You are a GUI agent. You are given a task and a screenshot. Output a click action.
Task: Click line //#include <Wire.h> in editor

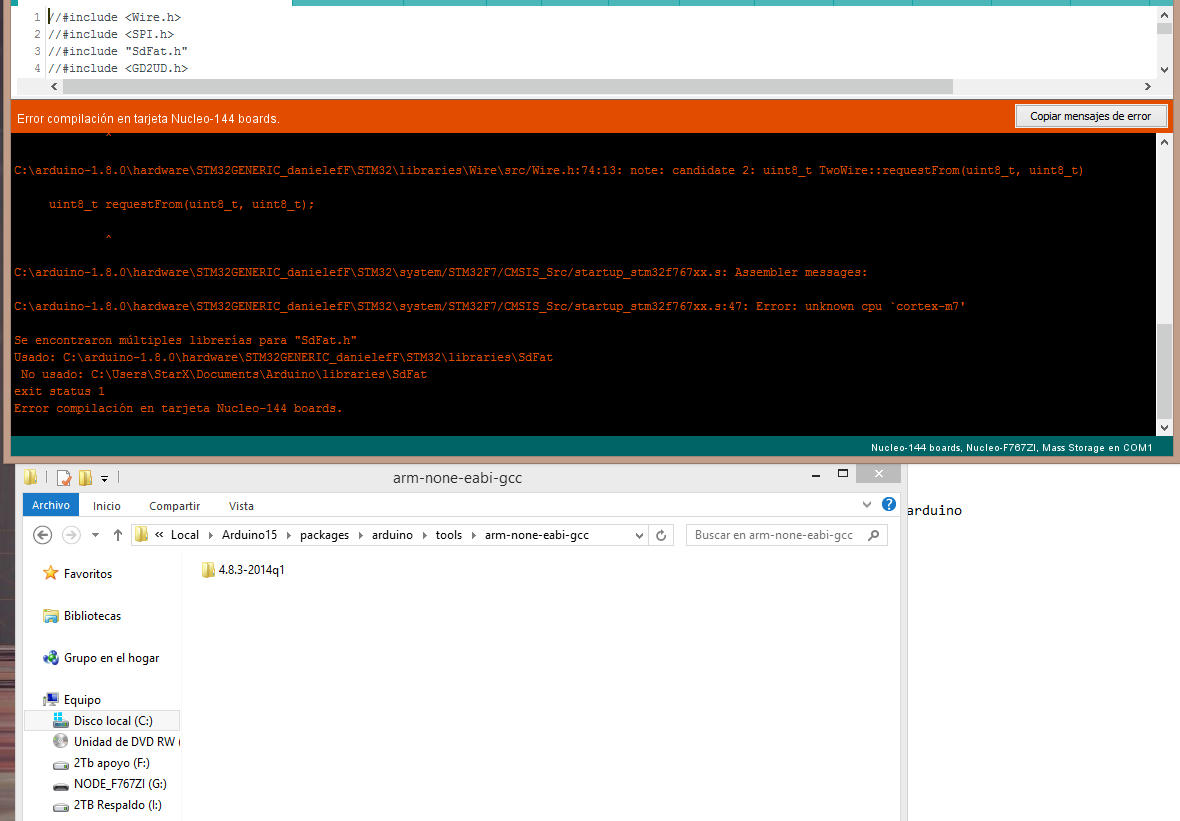pos(114,17)
